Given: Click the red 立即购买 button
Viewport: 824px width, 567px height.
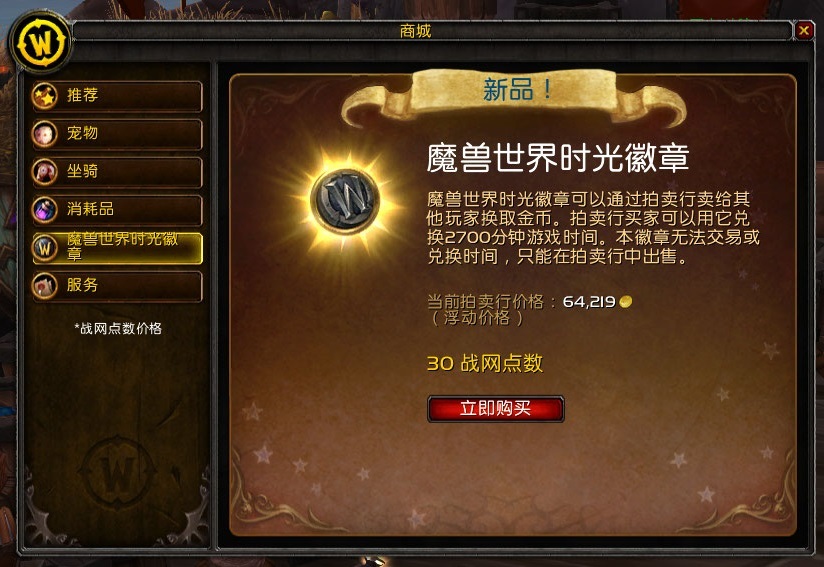Looking at the screenshot, I should 496,408.
